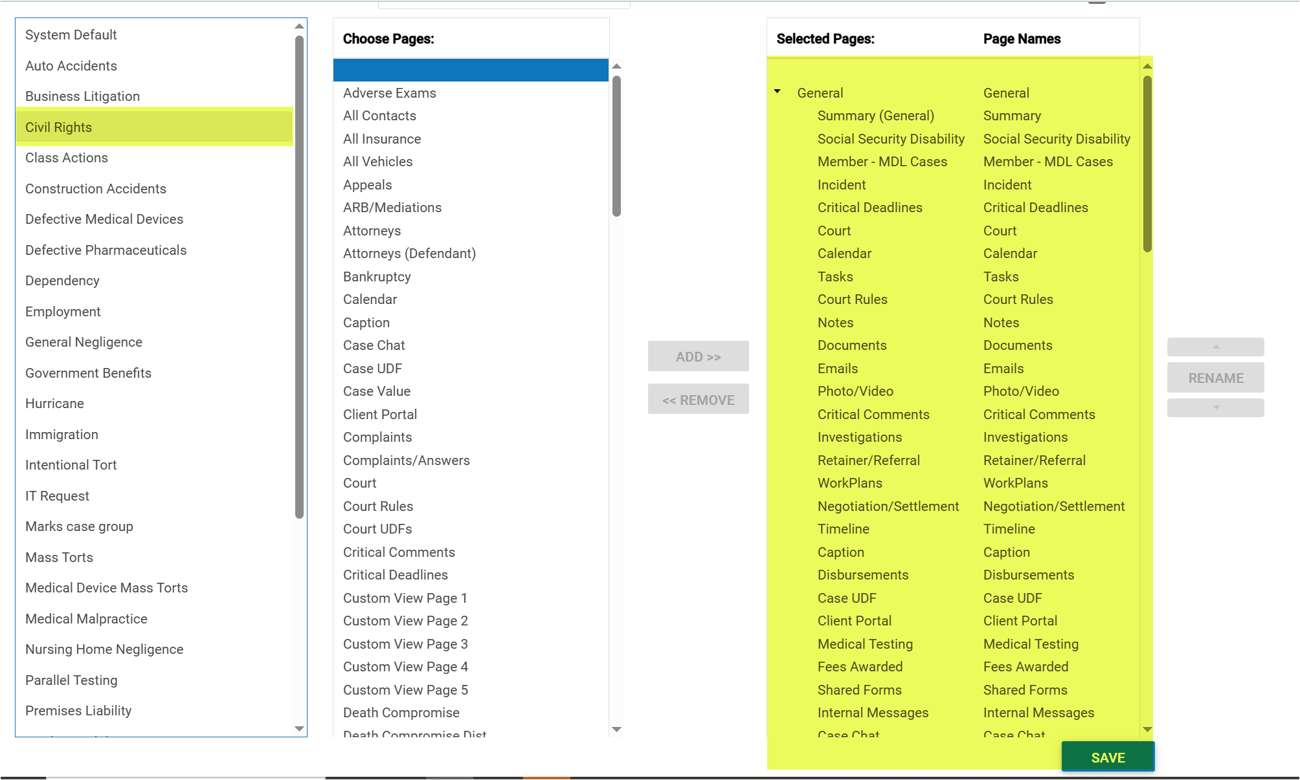Select the highlighted blank row in Choose Pages

[470, 70]
